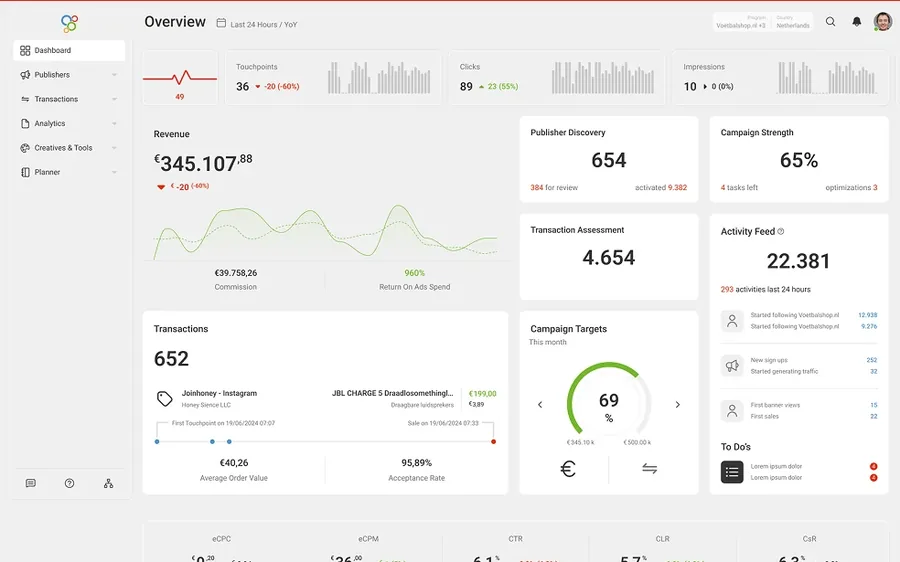Click the Transaction Assessment value 4.654

pos(609,258)
